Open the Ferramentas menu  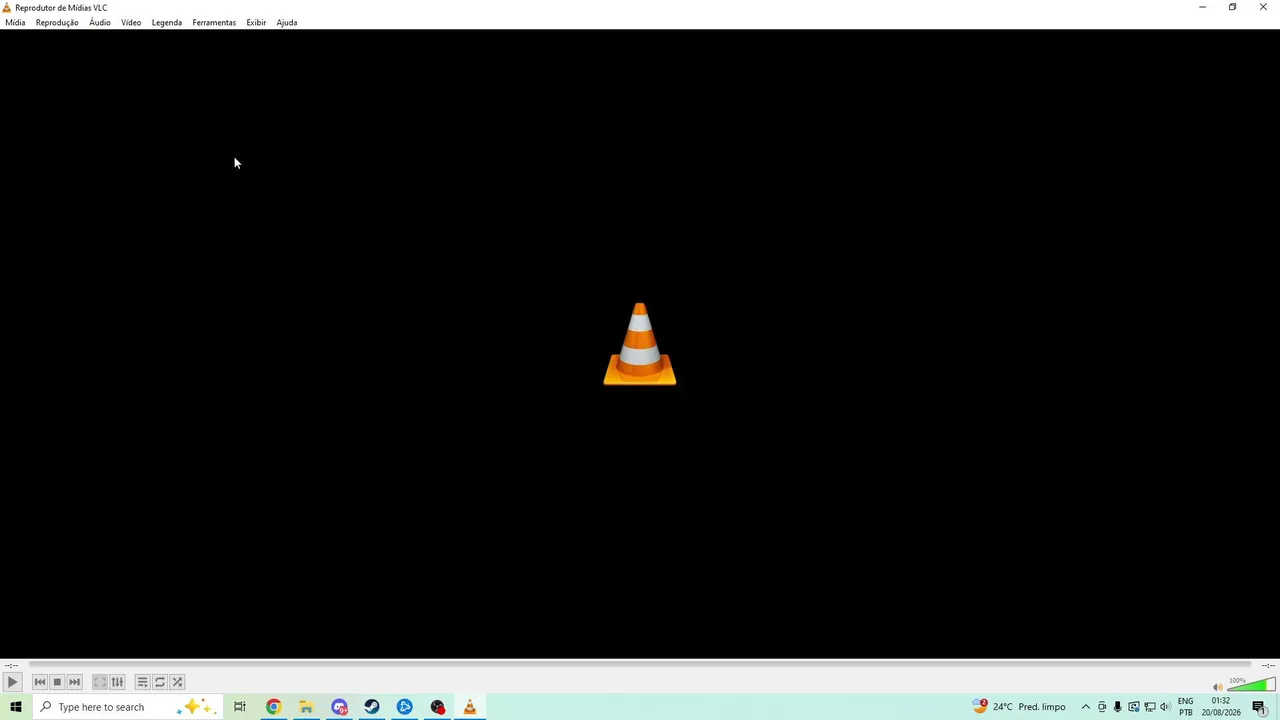click(214, 22)
